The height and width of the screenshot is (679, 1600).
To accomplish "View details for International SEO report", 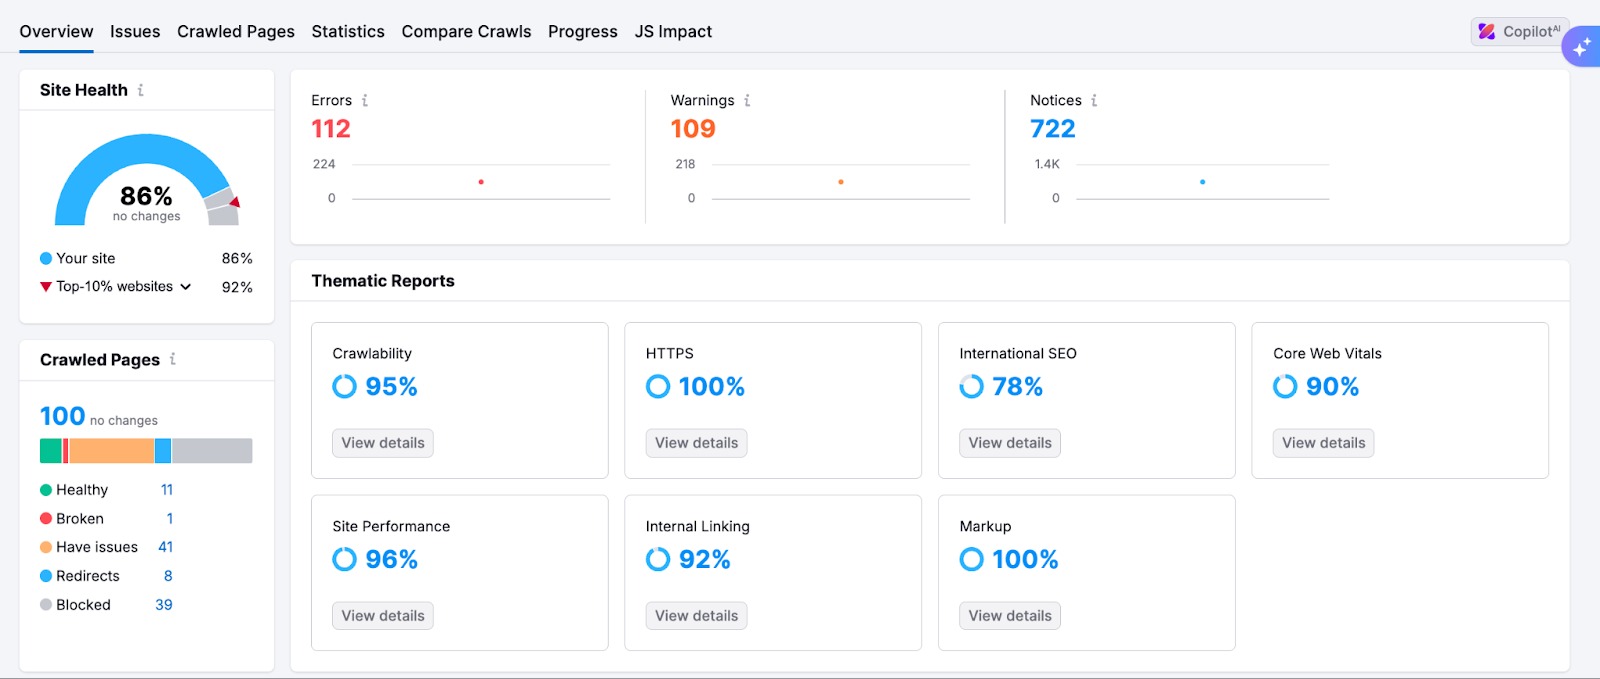I will pyautogui.click(x=1009, y=443).
